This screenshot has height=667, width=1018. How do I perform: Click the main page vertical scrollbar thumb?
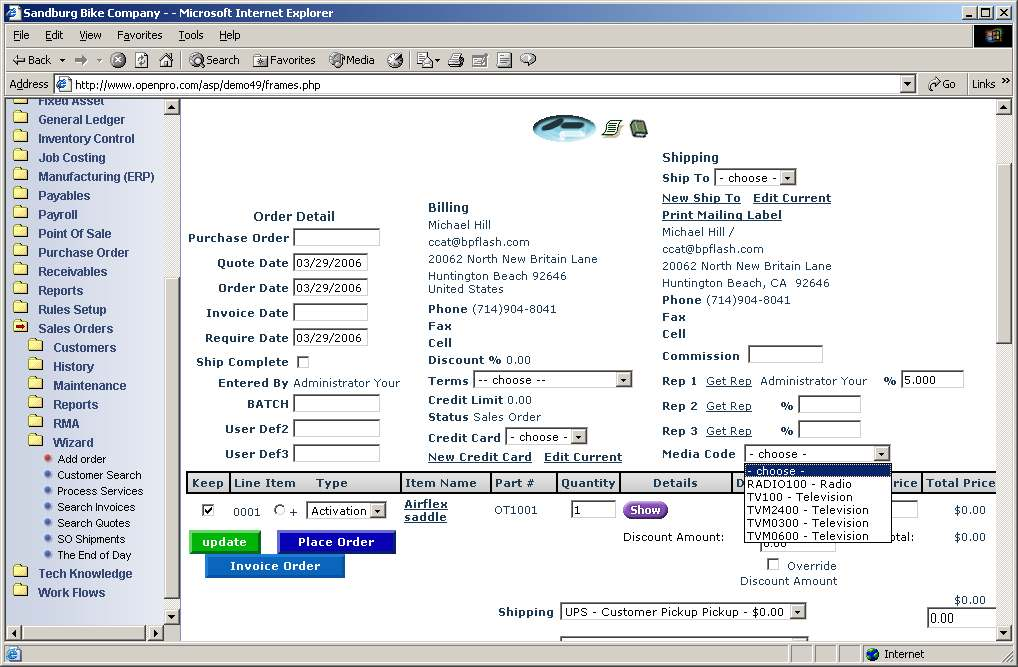[1005, 250]
